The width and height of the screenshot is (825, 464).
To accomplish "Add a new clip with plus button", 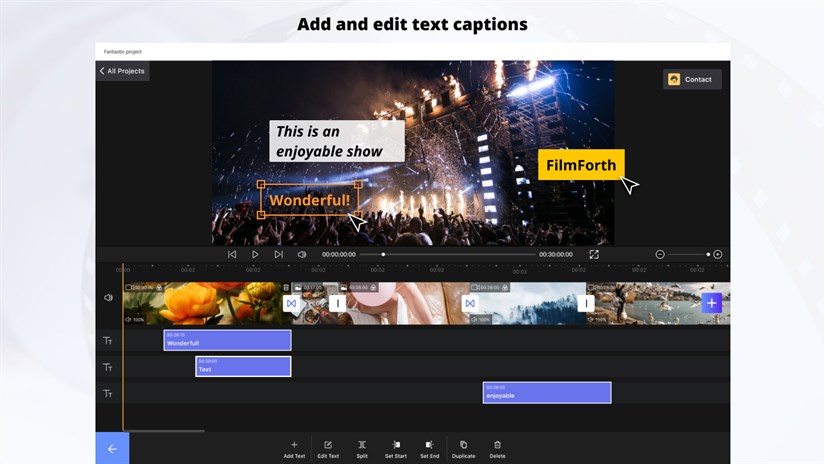I will (711, 303).
